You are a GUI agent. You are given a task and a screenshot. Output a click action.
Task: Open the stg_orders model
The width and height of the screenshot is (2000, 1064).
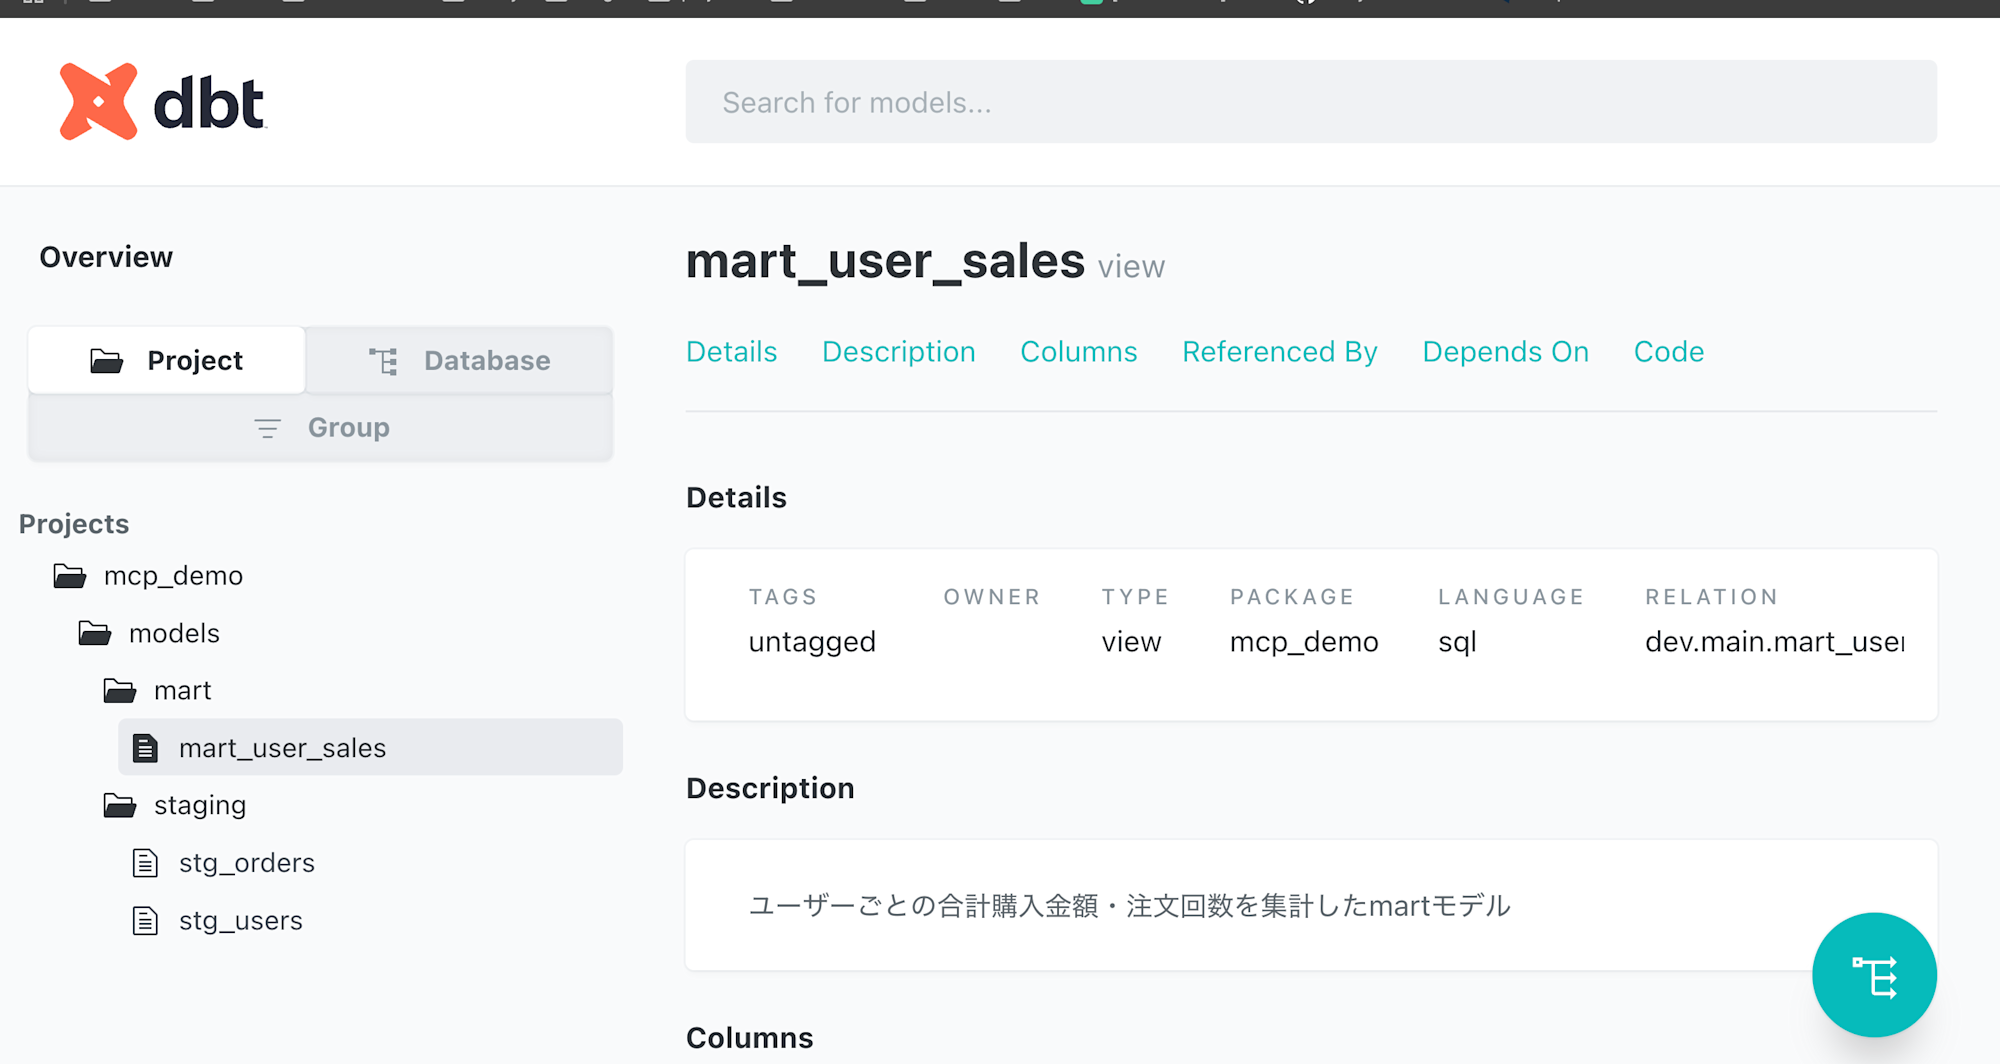tap(246, 863)
